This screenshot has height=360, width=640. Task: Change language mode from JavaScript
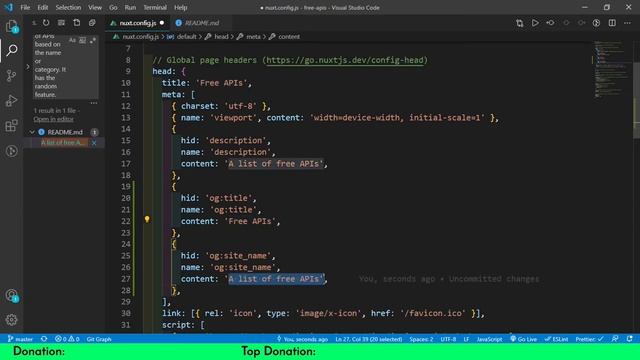(x=489, y=339)
